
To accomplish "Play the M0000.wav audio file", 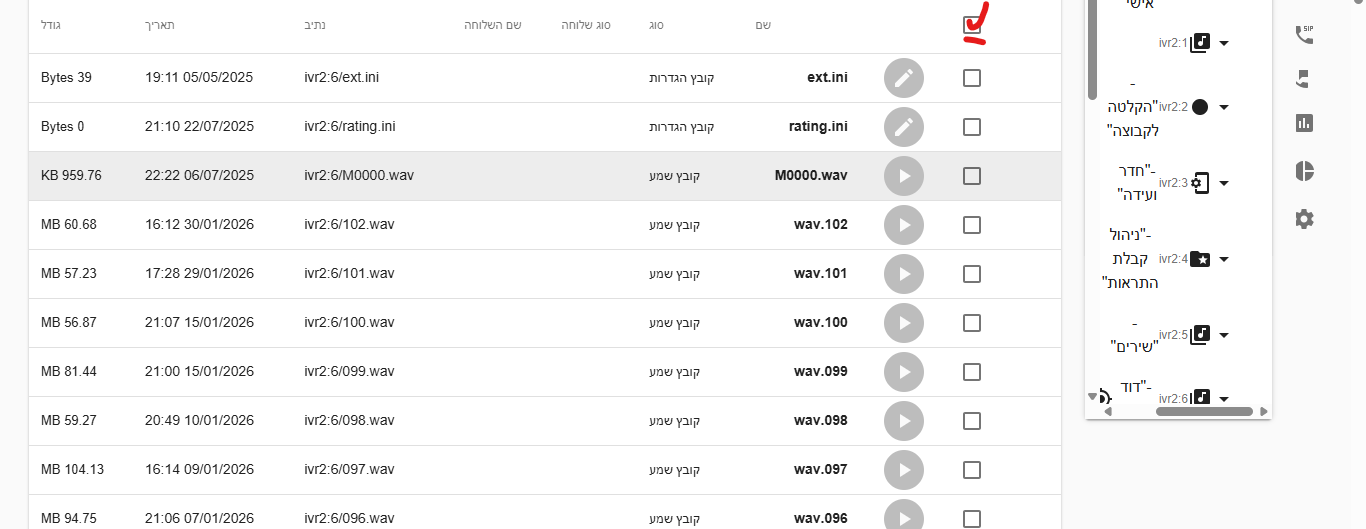I will pos(904,176).
